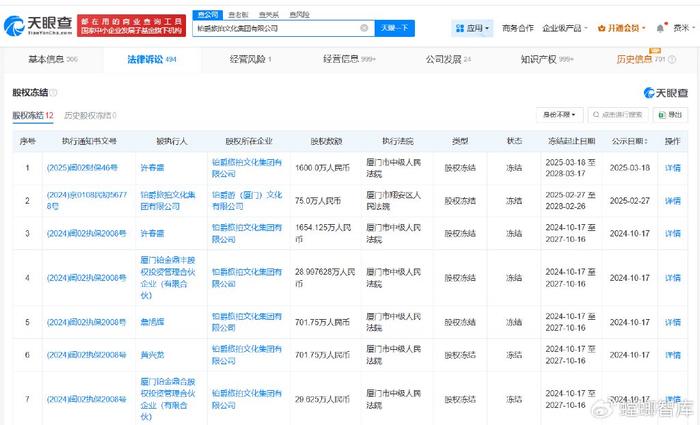
Task: Switch to the 查关系 search tab
Action: pyautogui.click(x=269, y=15)
